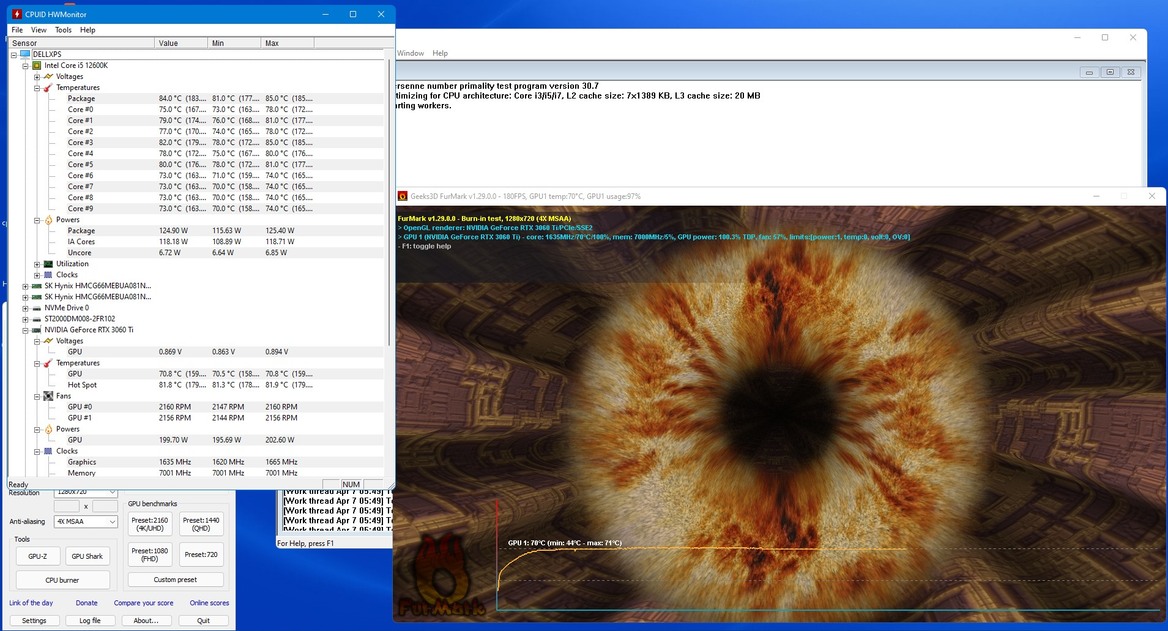Open the HWMonitor Help menu
The width and height of the screenshot is (1168, 631).
click(88, 30)
